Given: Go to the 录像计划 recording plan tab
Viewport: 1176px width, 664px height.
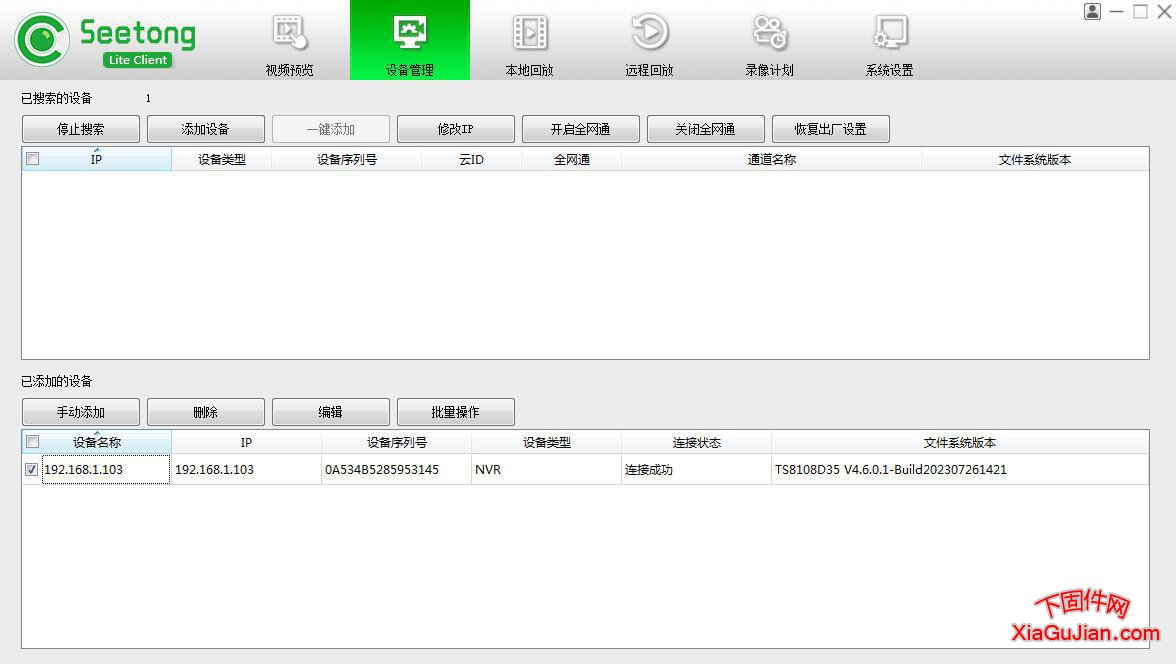Looking at the screenshot, I should pyautogui.click(x=770, y=41).
